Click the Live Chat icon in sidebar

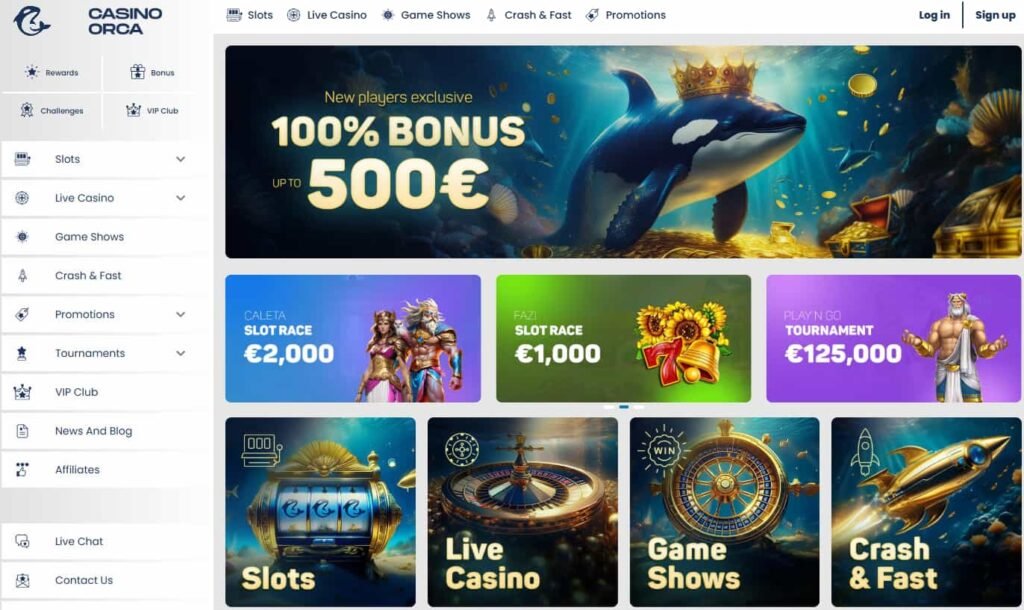coord(22,541)
